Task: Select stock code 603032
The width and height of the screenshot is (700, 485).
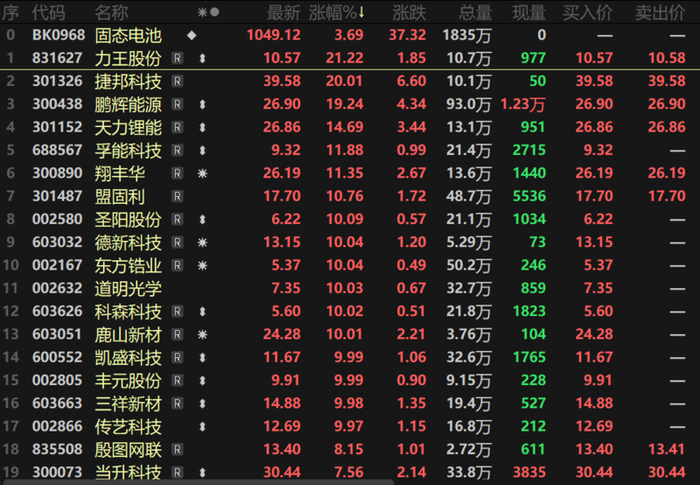Action: pos(57,242)
